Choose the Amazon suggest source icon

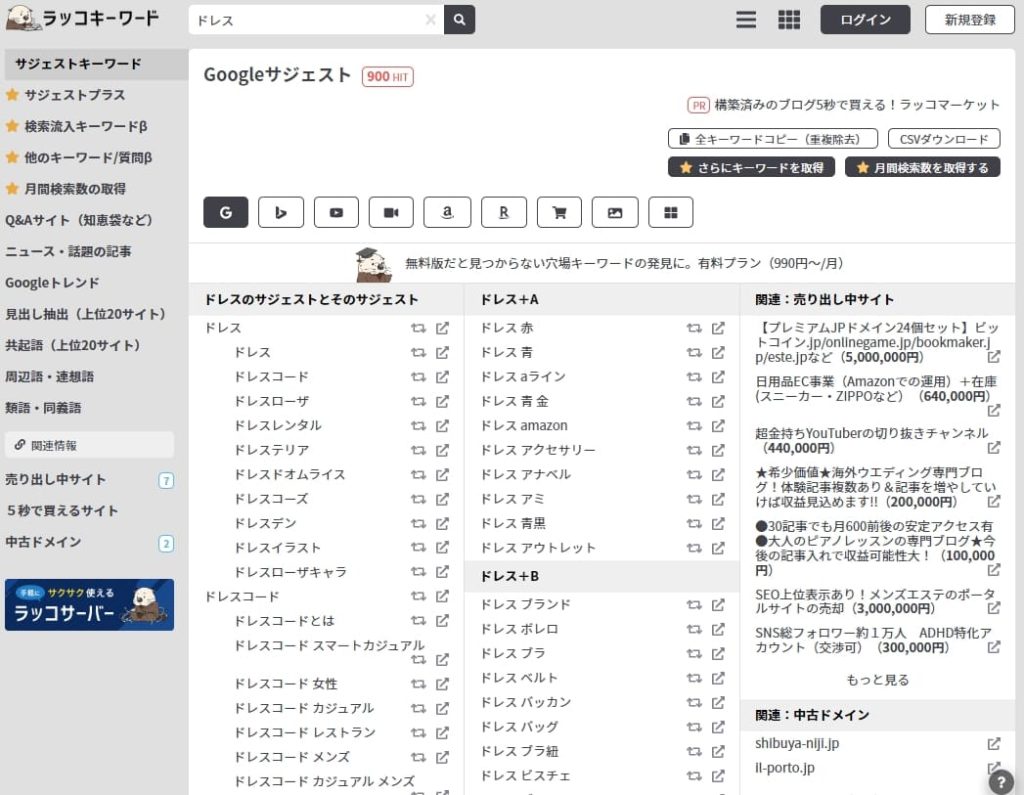(x=447, y=212)
